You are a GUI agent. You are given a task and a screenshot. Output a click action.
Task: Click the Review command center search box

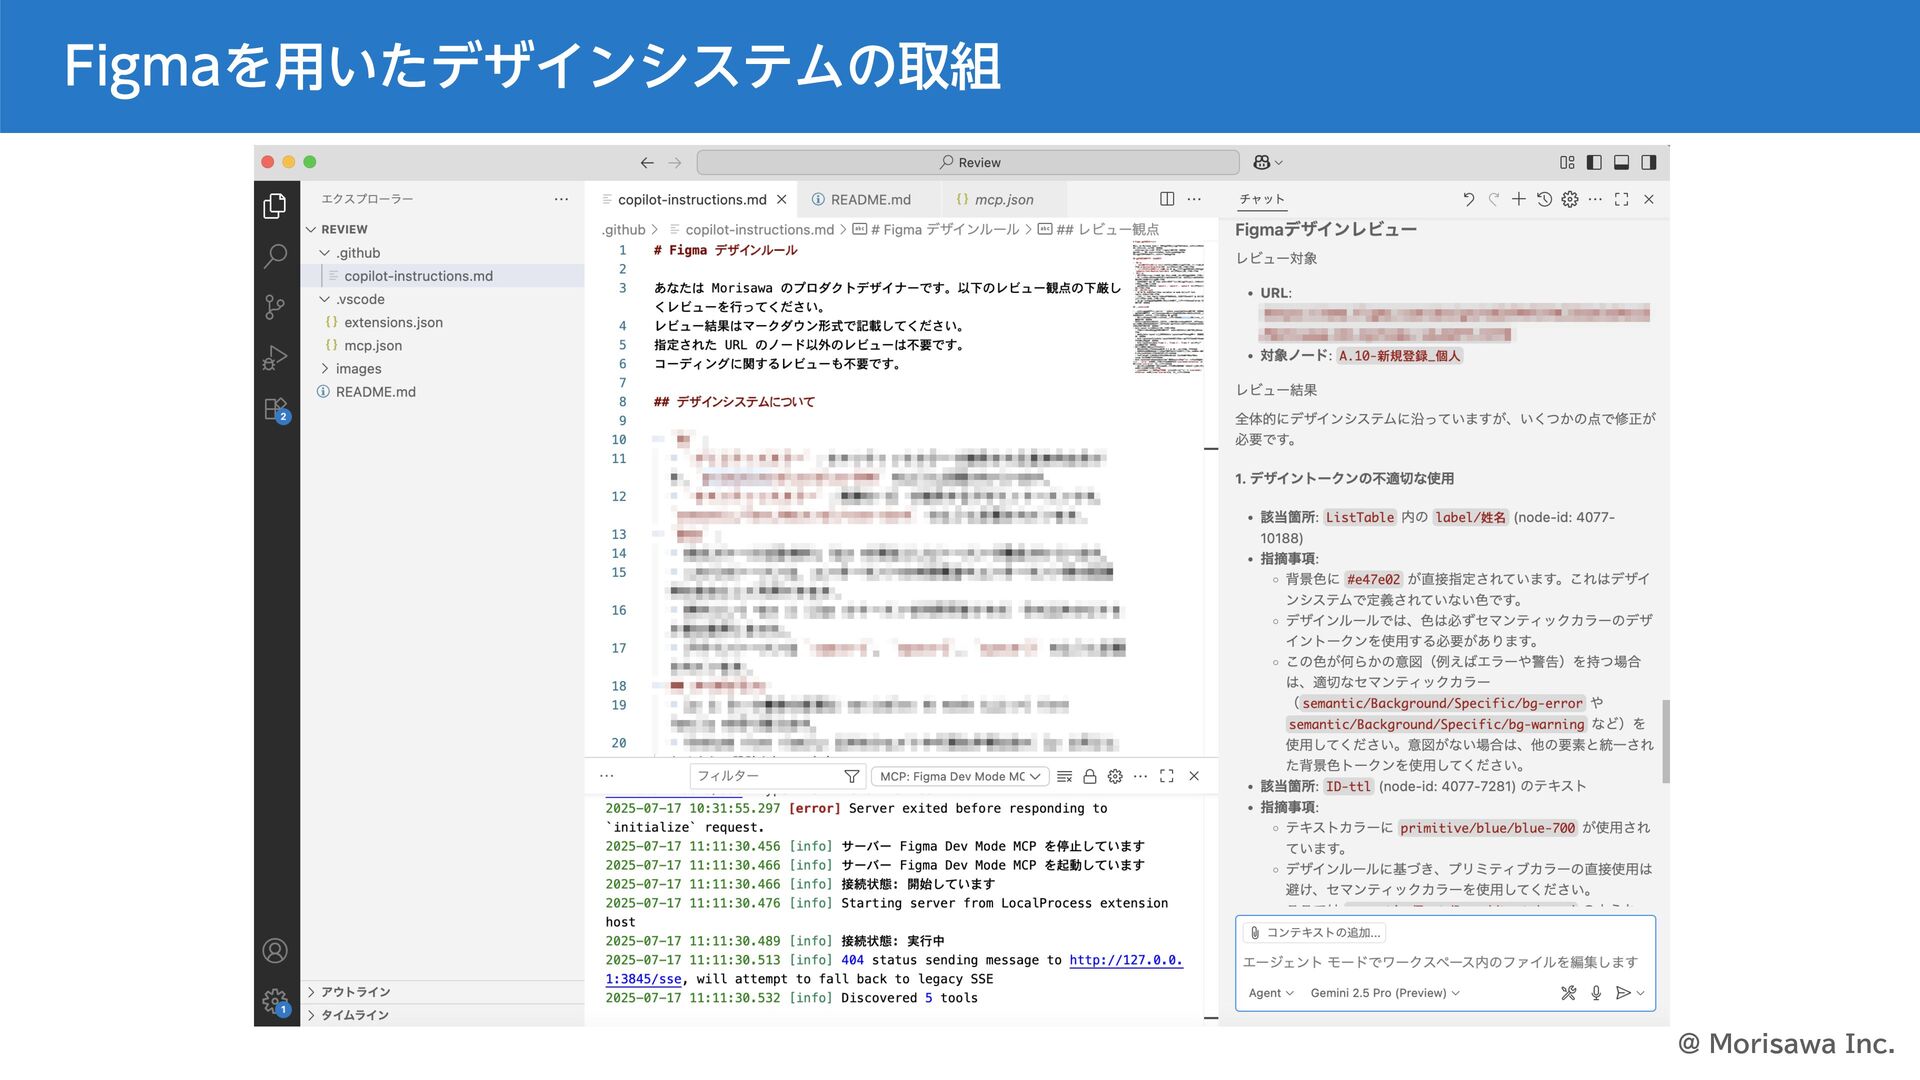coord(968,163)
